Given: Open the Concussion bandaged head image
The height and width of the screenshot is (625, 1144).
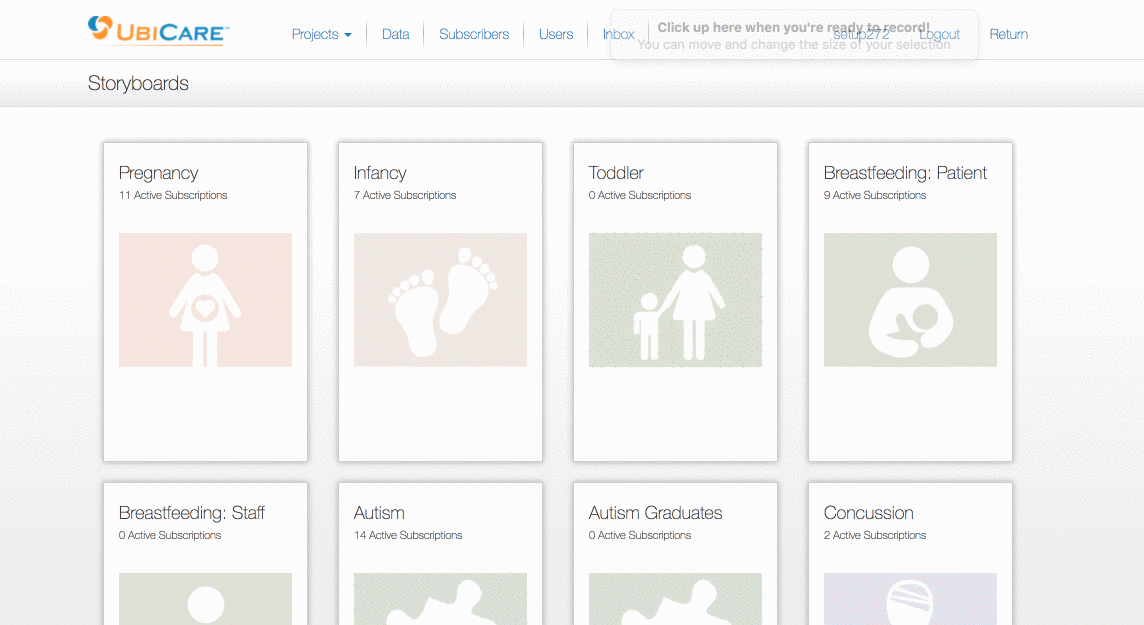Looking at the screenshot, I should tap(910, 599).
